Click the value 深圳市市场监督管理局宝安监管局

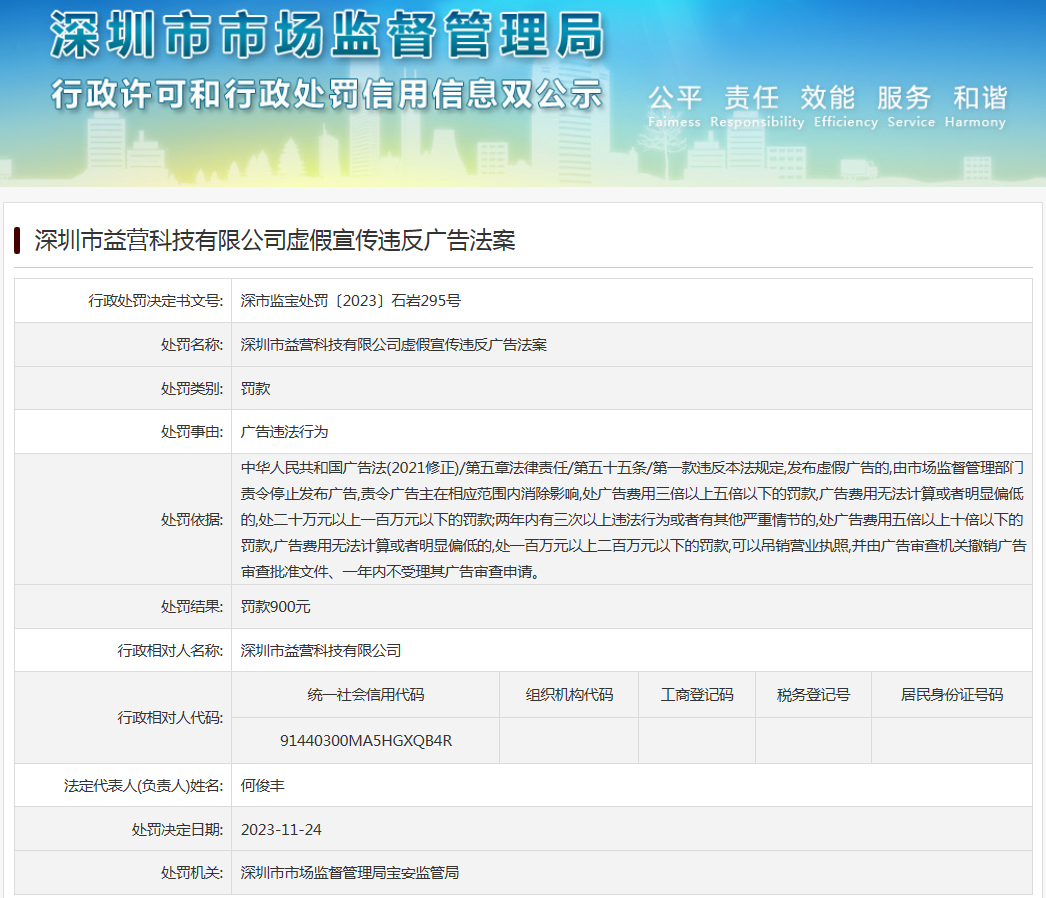(350, 873)
